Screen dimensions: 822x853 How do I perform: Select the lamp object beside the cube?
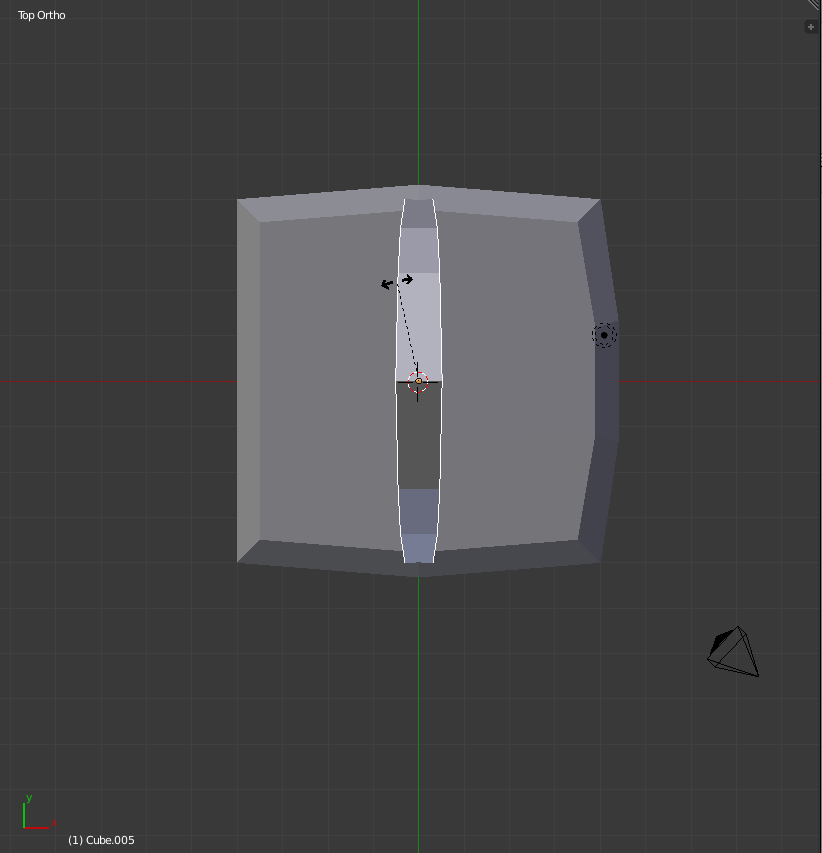604,335
